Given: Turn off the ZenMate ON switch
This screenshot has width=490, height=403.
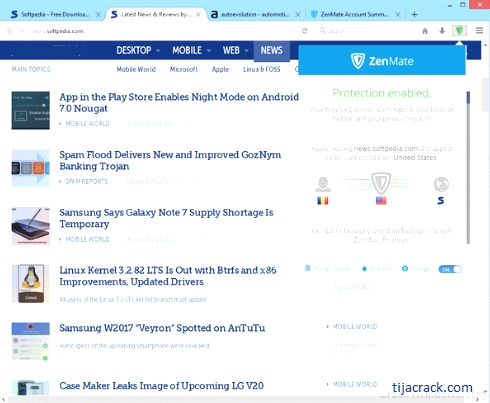Looking at the screenshot, I should (x=450, y=269).
